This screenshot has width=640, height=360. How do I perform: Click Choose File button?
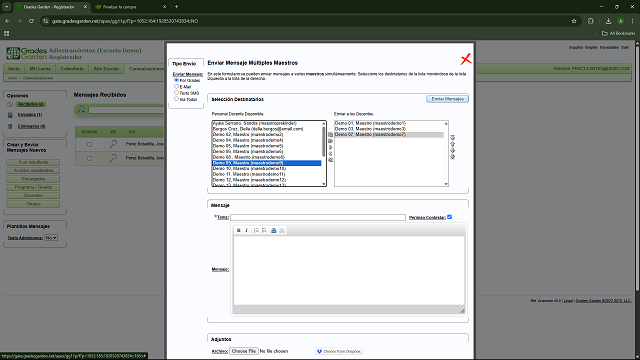pyautogui.click(x=244, y=351)
